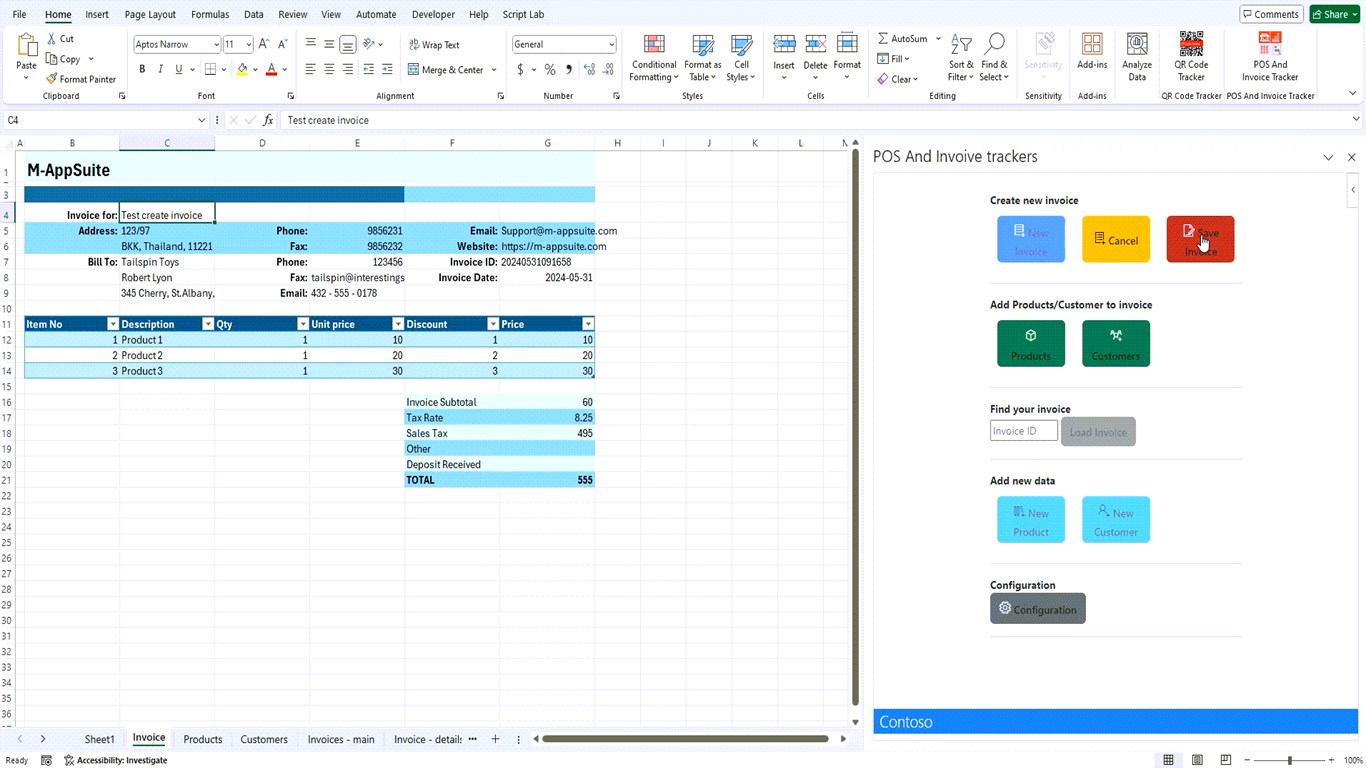
Task: Click the formula bar text field
Action: tap(815, 120)
